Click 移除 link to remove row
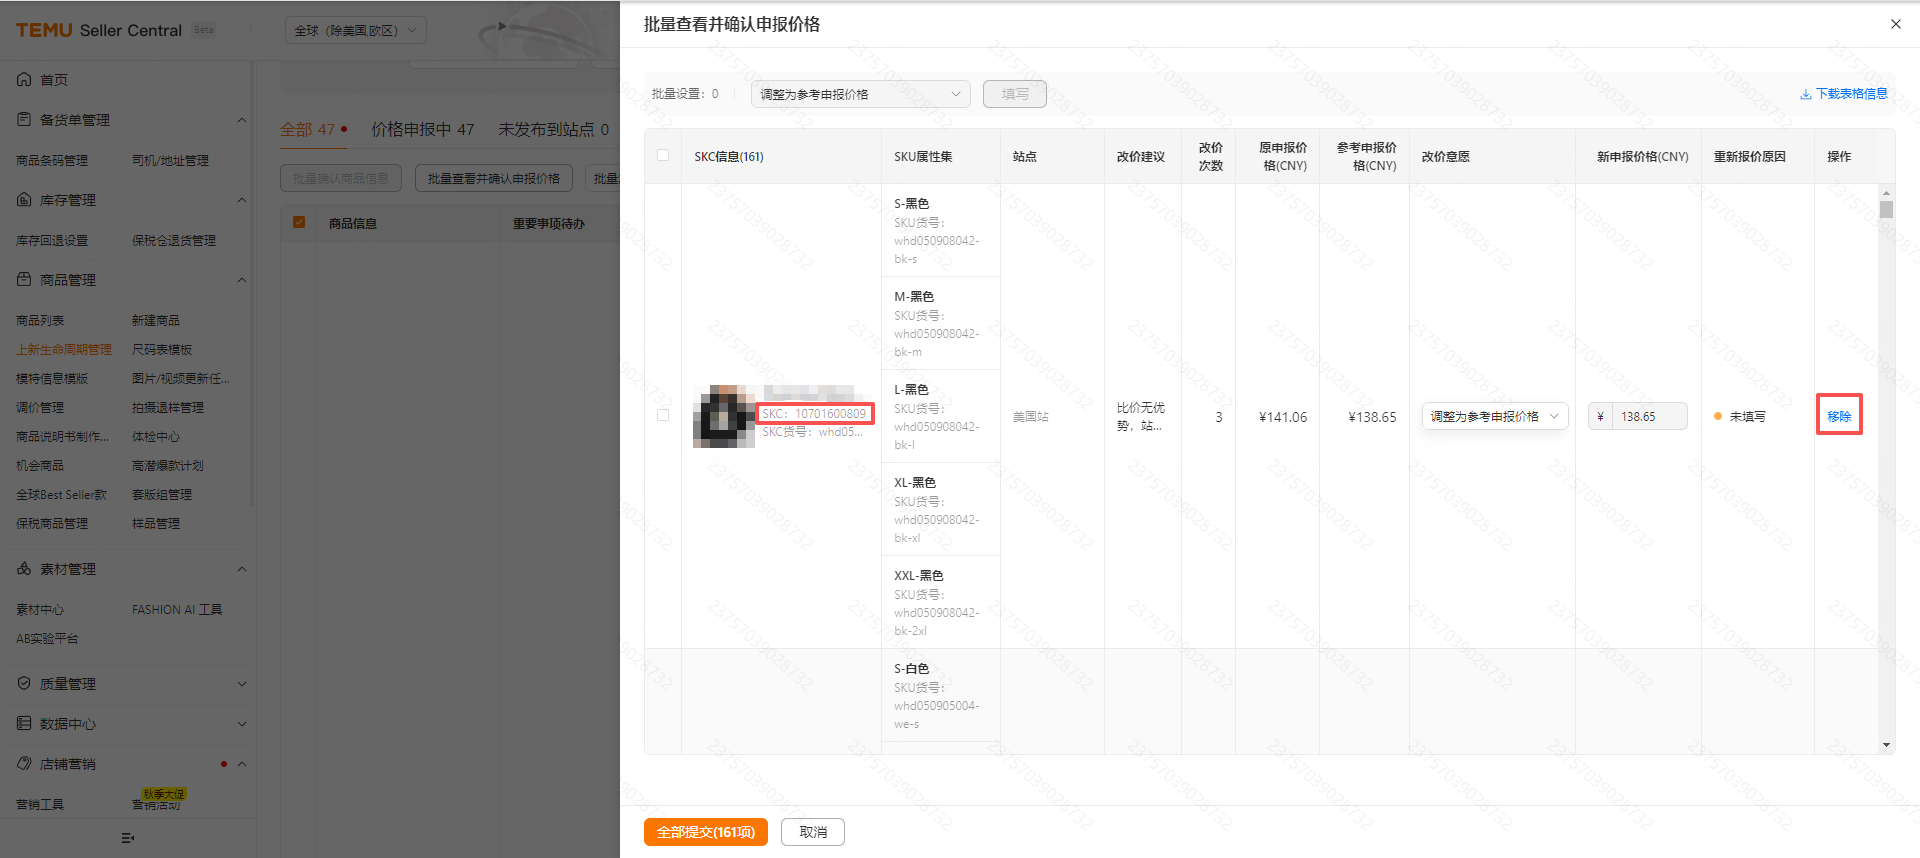Viewport: 1920px width, 858px height. pyautogui.click(x=1838, y=417)
